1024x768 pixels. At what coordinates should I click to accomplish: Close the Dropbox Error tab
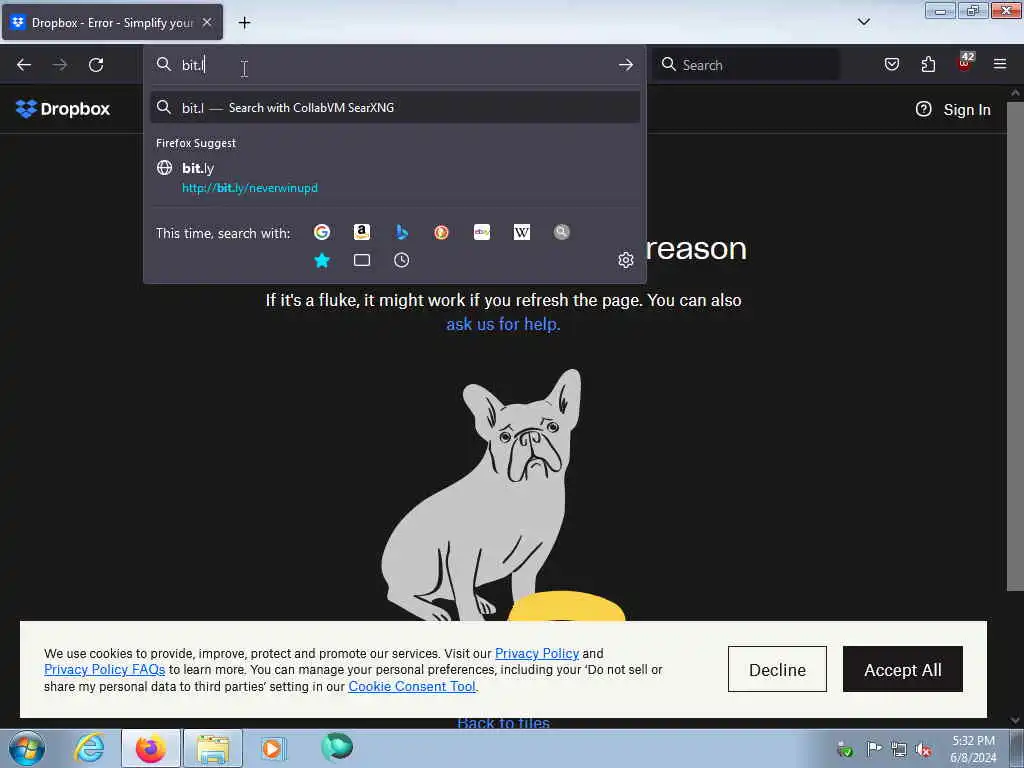pyautogui.click(x=207, y=22)
